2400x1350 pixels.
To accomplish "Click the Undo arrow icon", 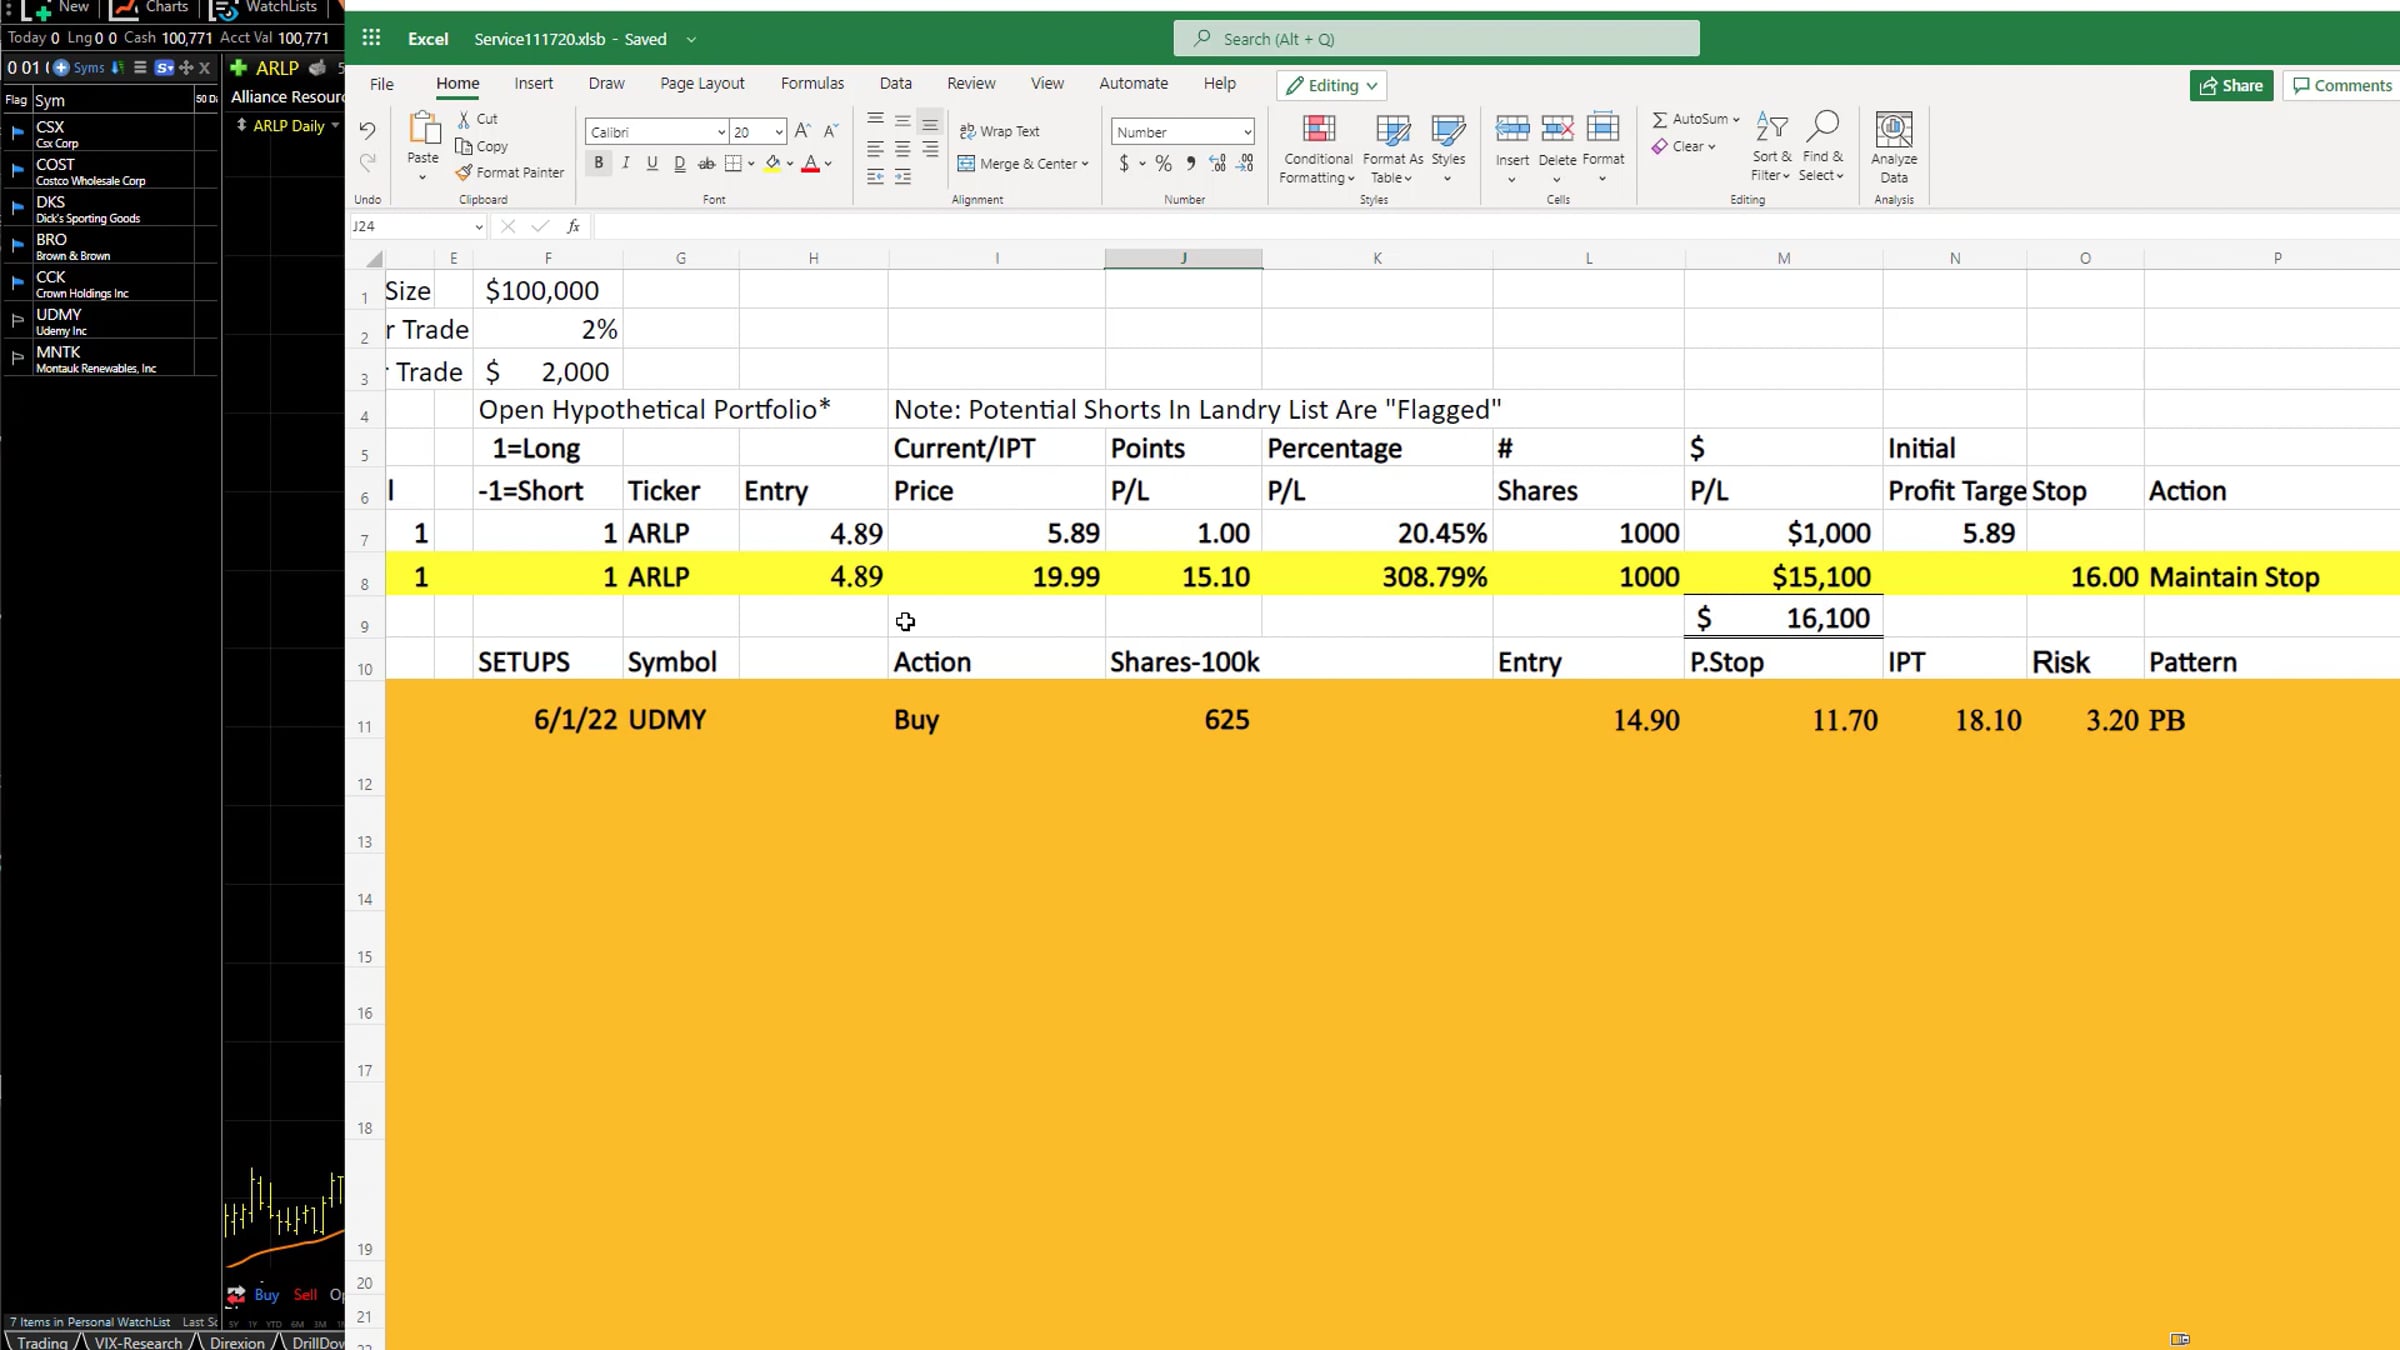I will coord(367,131).
